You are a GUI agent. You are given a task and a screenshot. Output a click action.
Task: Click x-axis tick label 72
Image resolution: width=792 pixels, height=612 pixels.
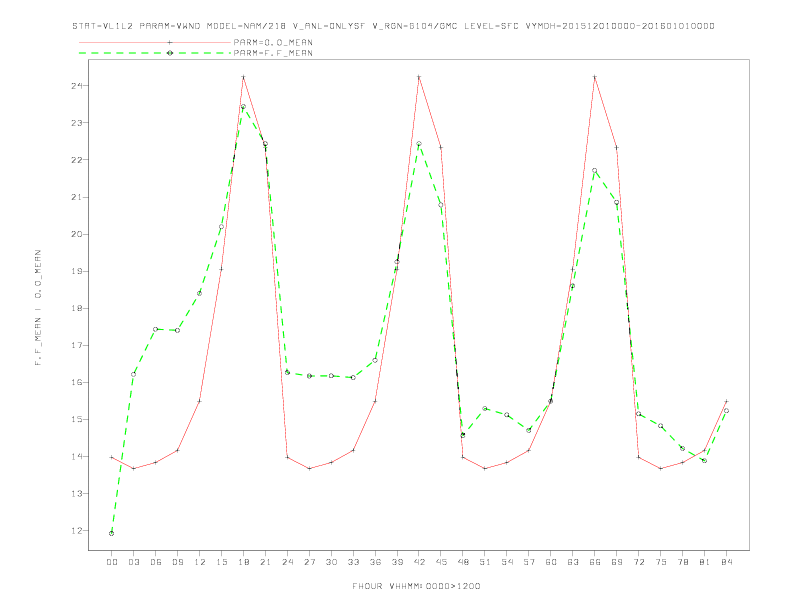tap(639, 562)
